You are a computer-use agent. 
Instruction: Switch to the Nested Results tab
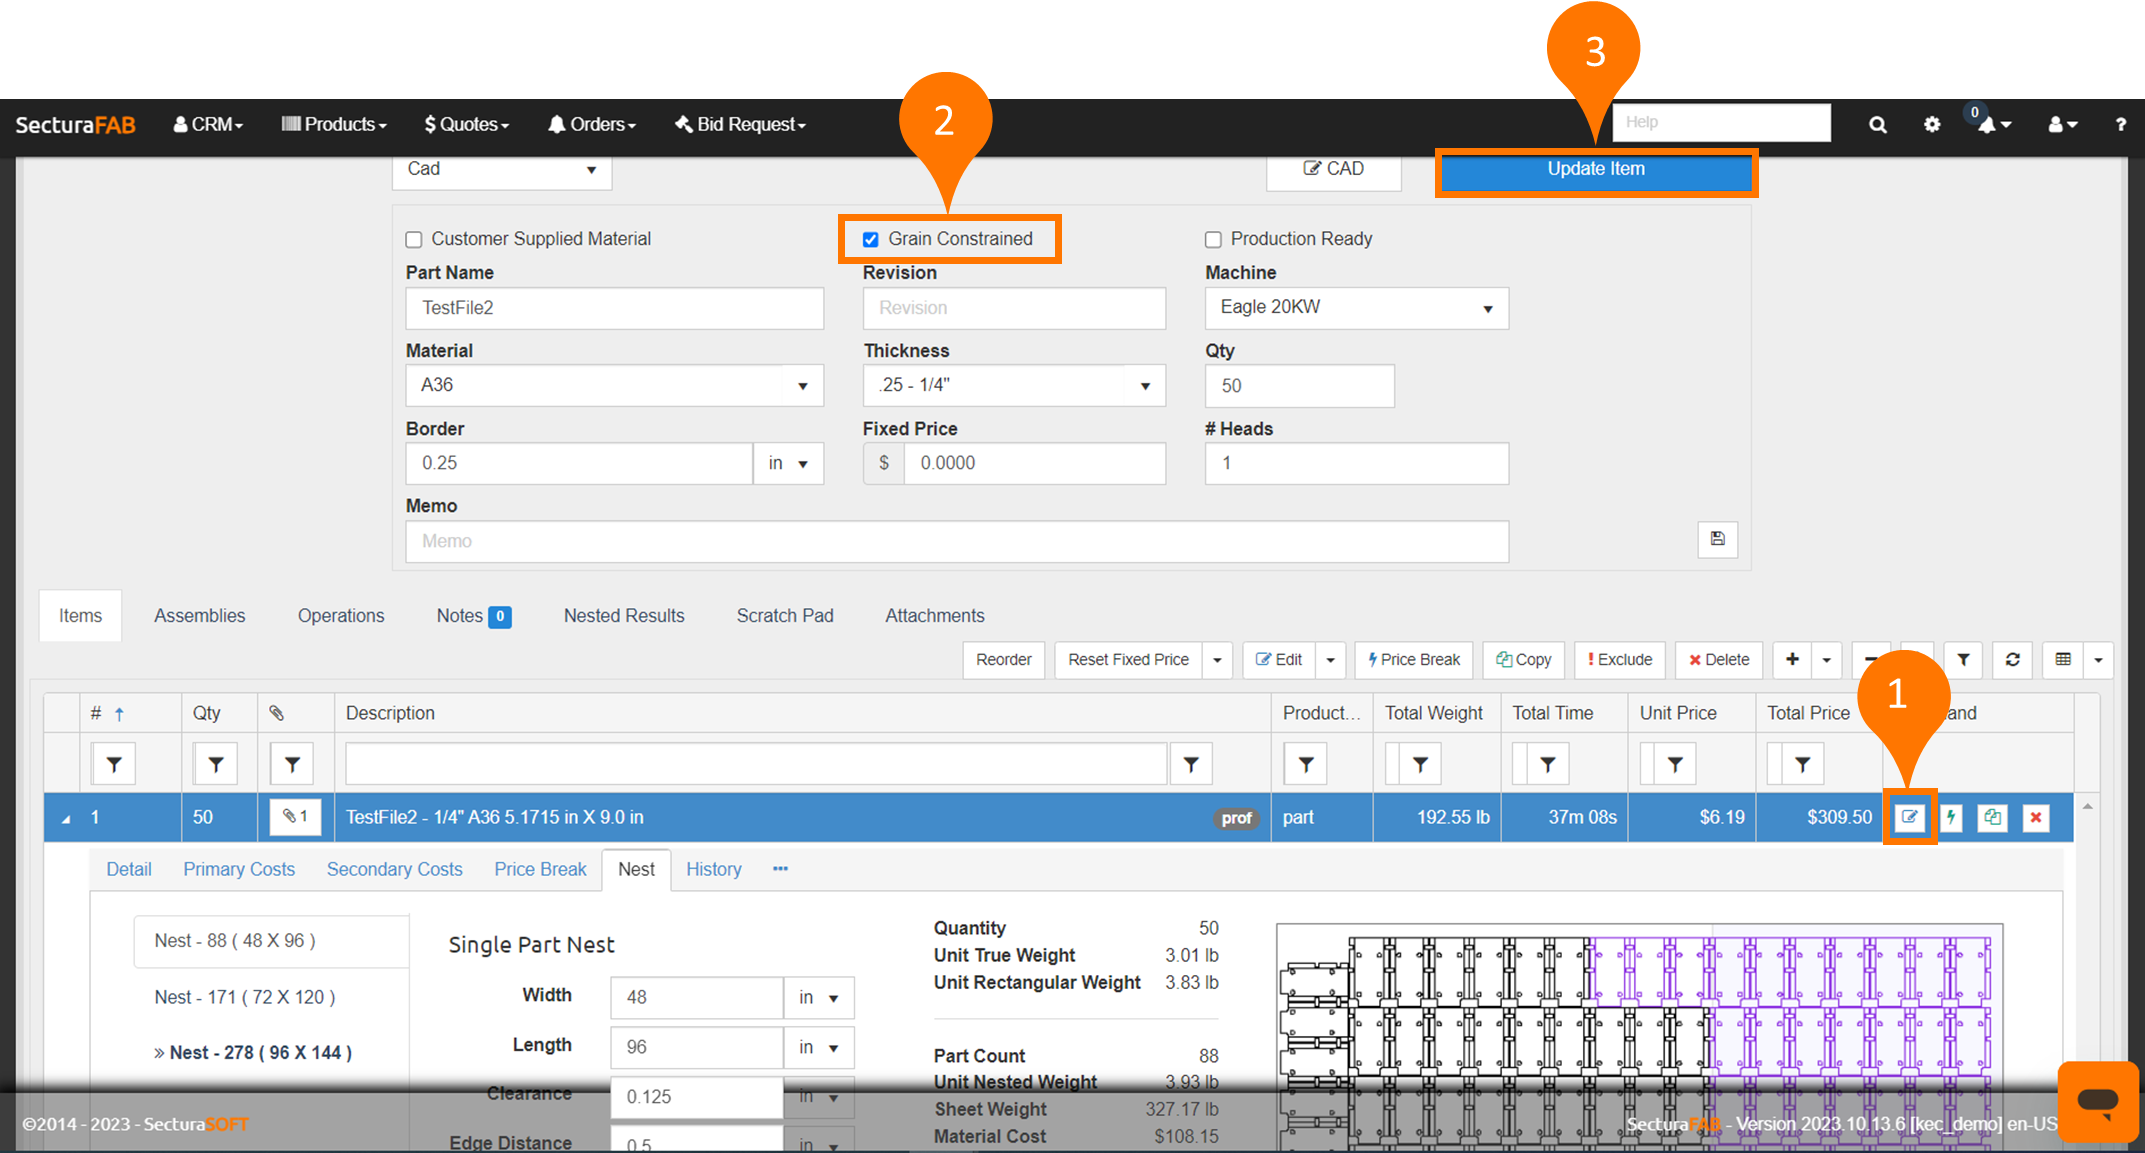(x=623, y=616)
